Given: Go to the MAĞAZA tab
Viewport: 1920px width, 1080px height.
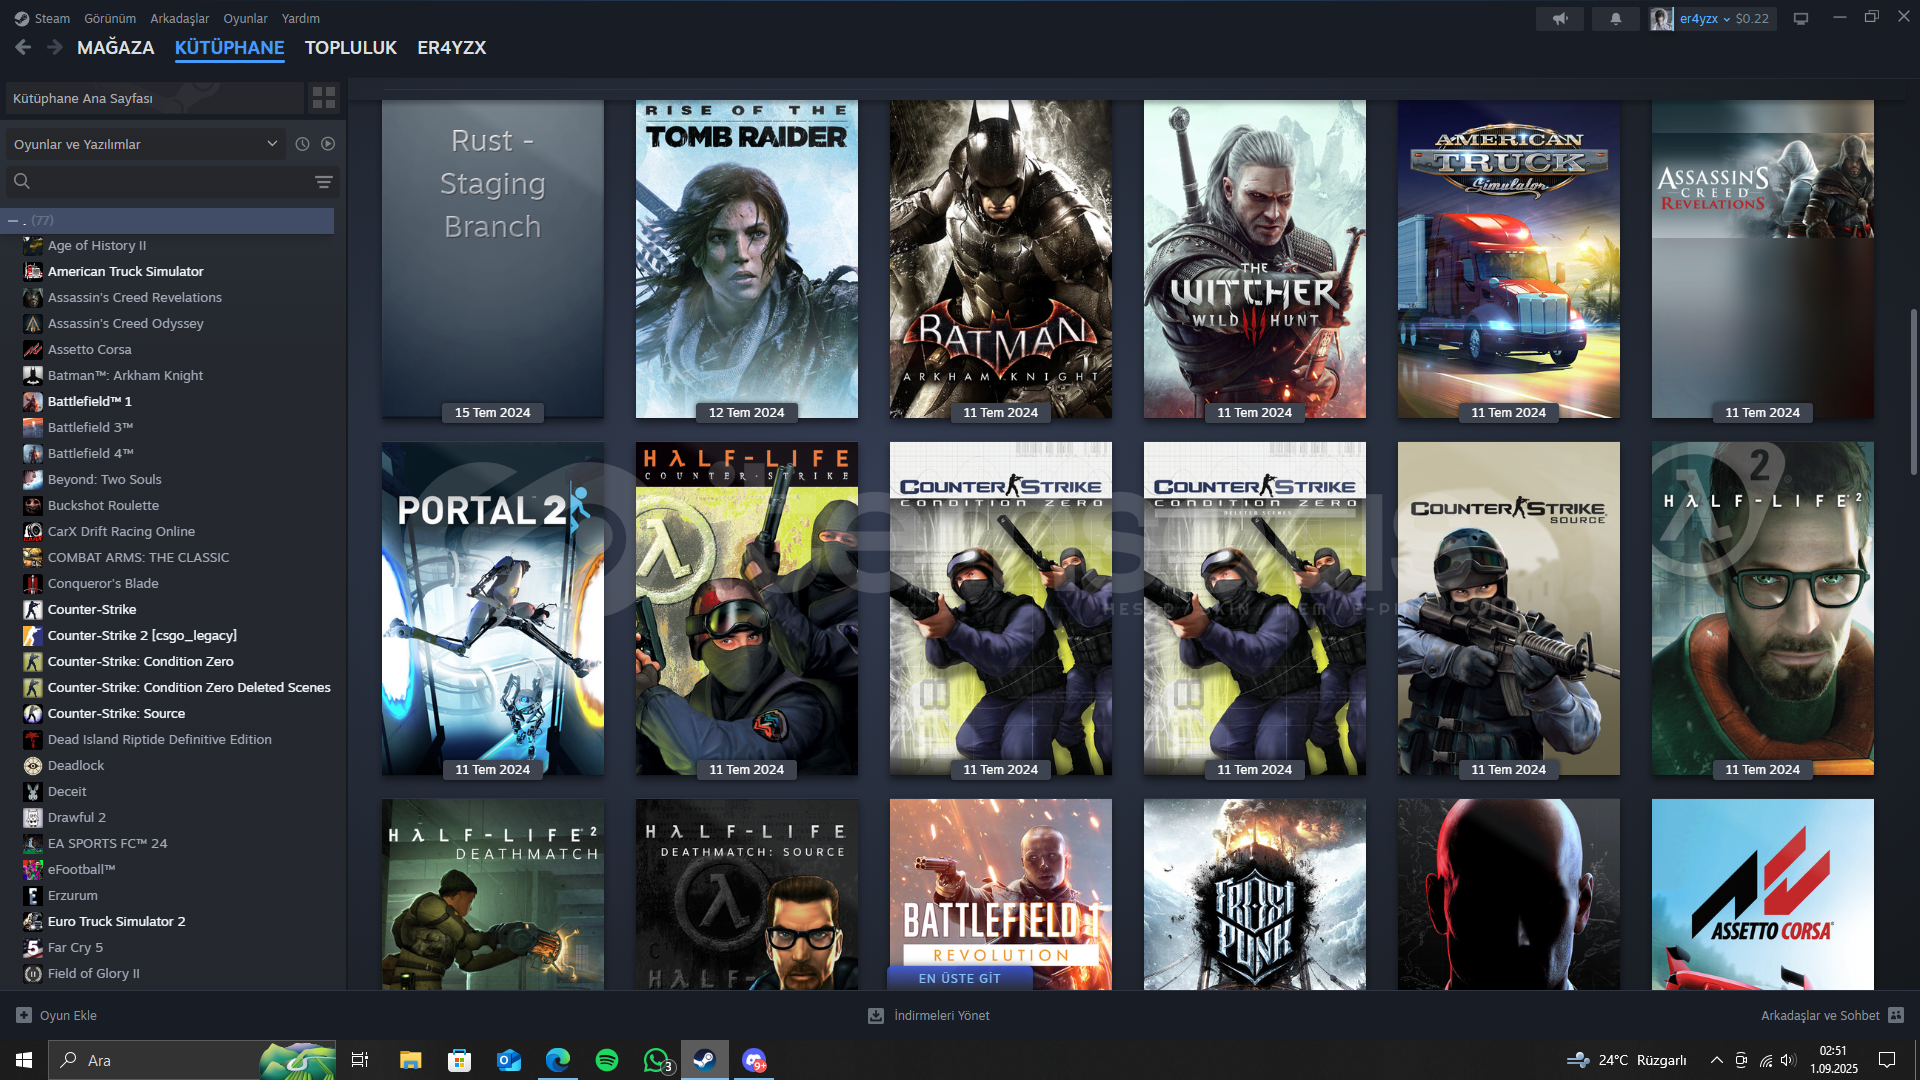Looking at the screenshot, I should tap(116, 47).
